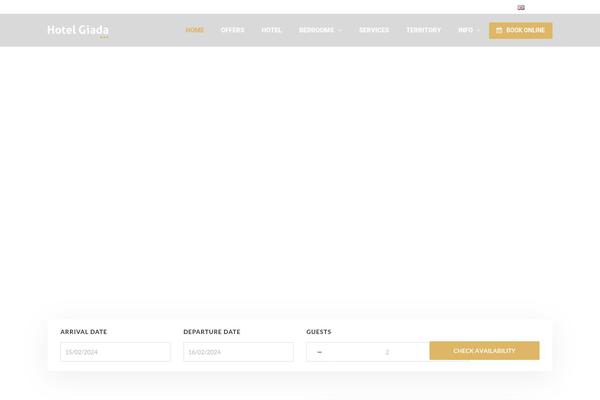The image size is (600, 400).
Task: Click the Check Availability button
Action: coord(484,351)
